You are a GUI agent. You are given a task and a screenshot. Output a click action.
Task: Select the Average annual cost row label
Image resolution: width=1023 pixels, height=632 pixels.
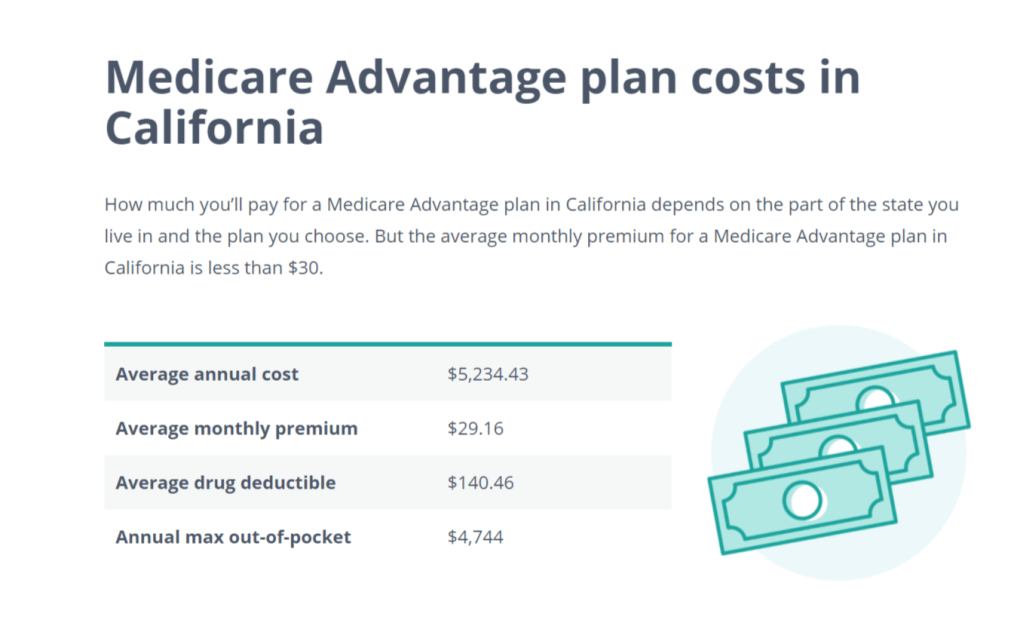pyautogui.click(x=207, y=375)
